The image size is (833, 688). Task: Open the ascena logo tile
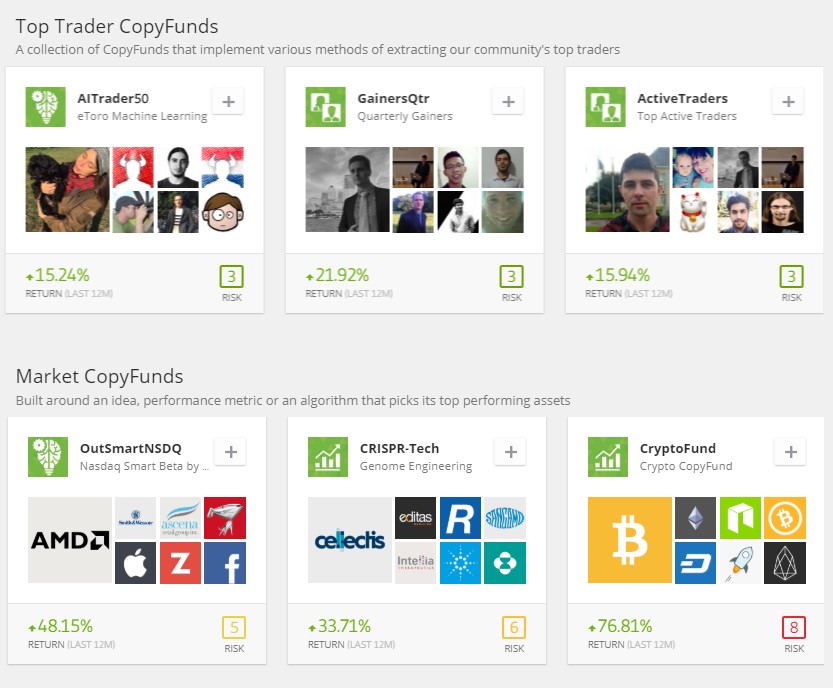[181, 518]
